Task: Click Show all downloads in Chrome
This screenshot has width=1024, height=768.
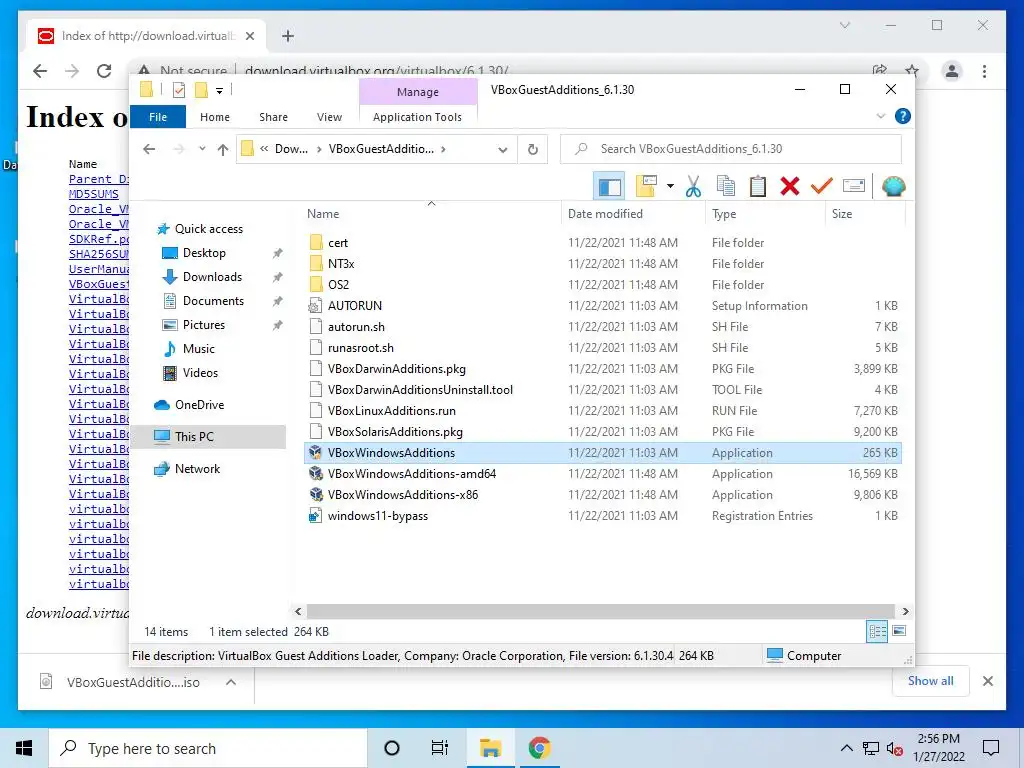Action: point(930,681)
